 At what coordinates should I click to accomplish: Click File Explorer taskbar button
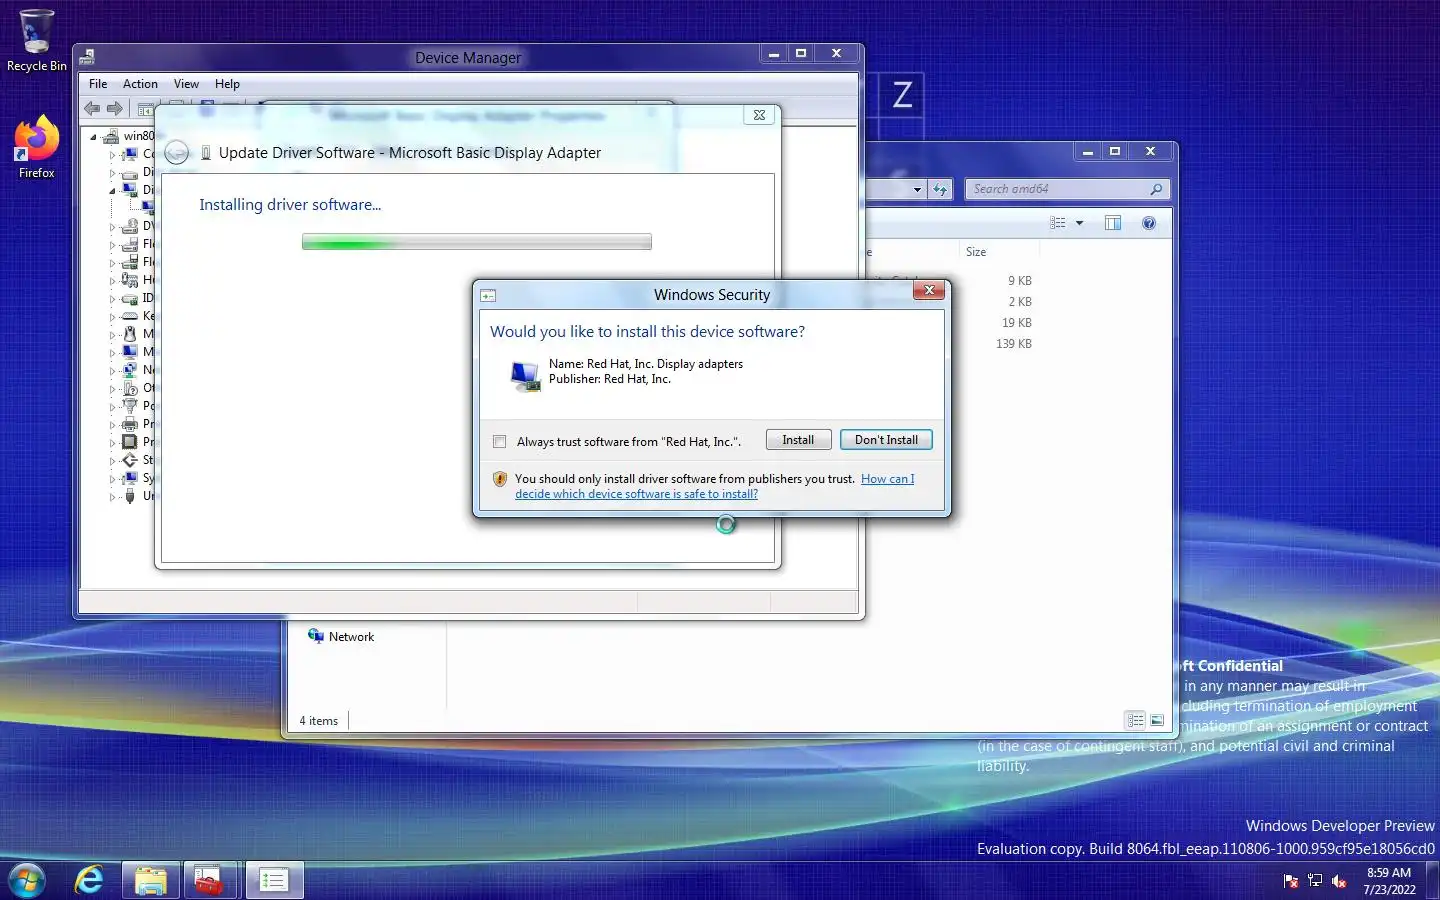(x=151, y=880)
